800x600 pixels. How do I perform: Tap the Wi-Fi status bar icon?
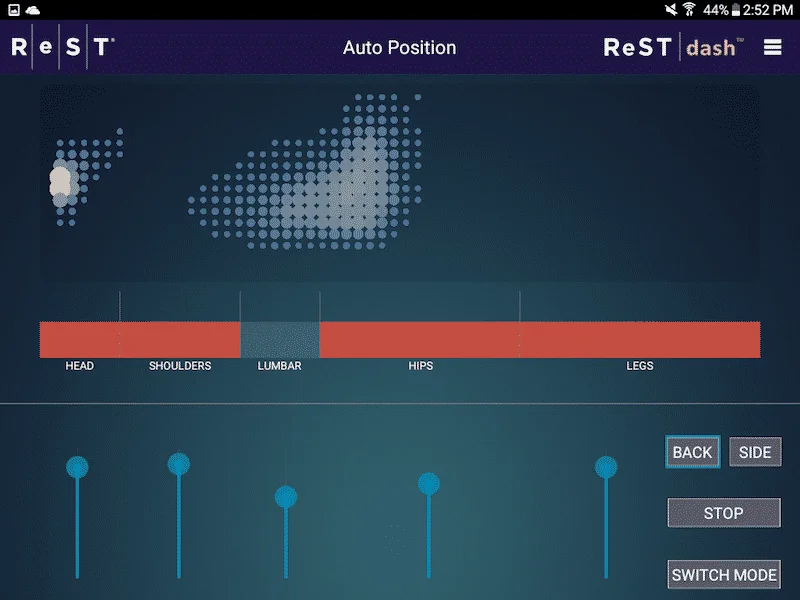[x=689, y=9]
